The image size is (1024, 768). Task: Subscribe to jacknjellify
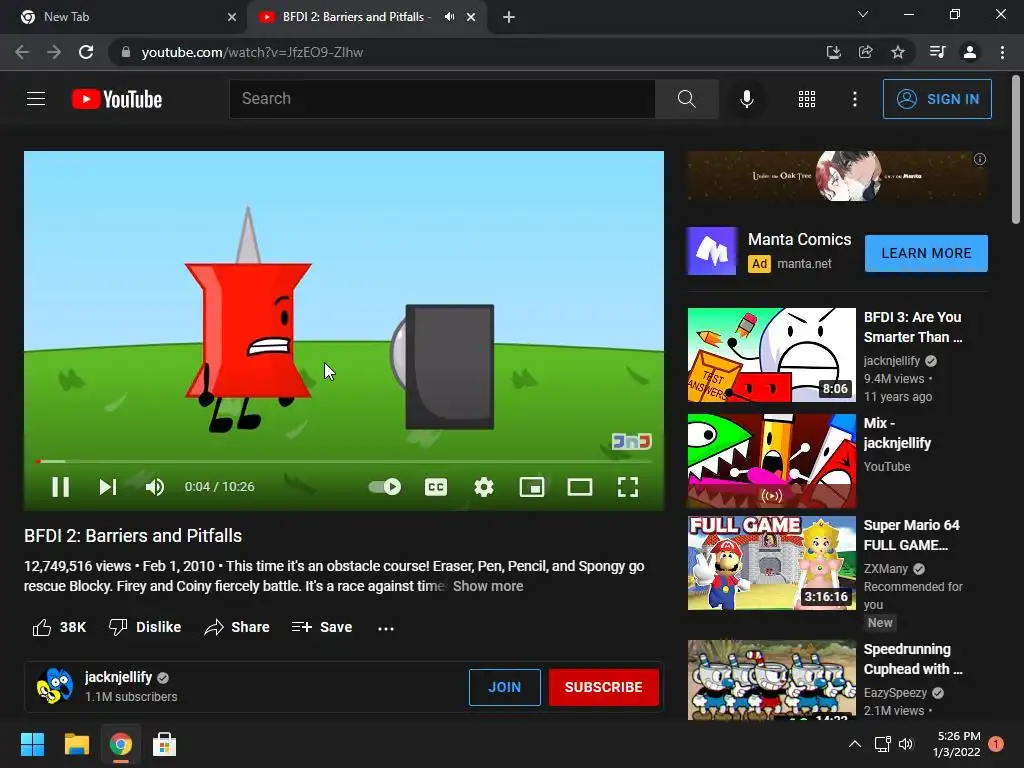(x=603, y=687)
